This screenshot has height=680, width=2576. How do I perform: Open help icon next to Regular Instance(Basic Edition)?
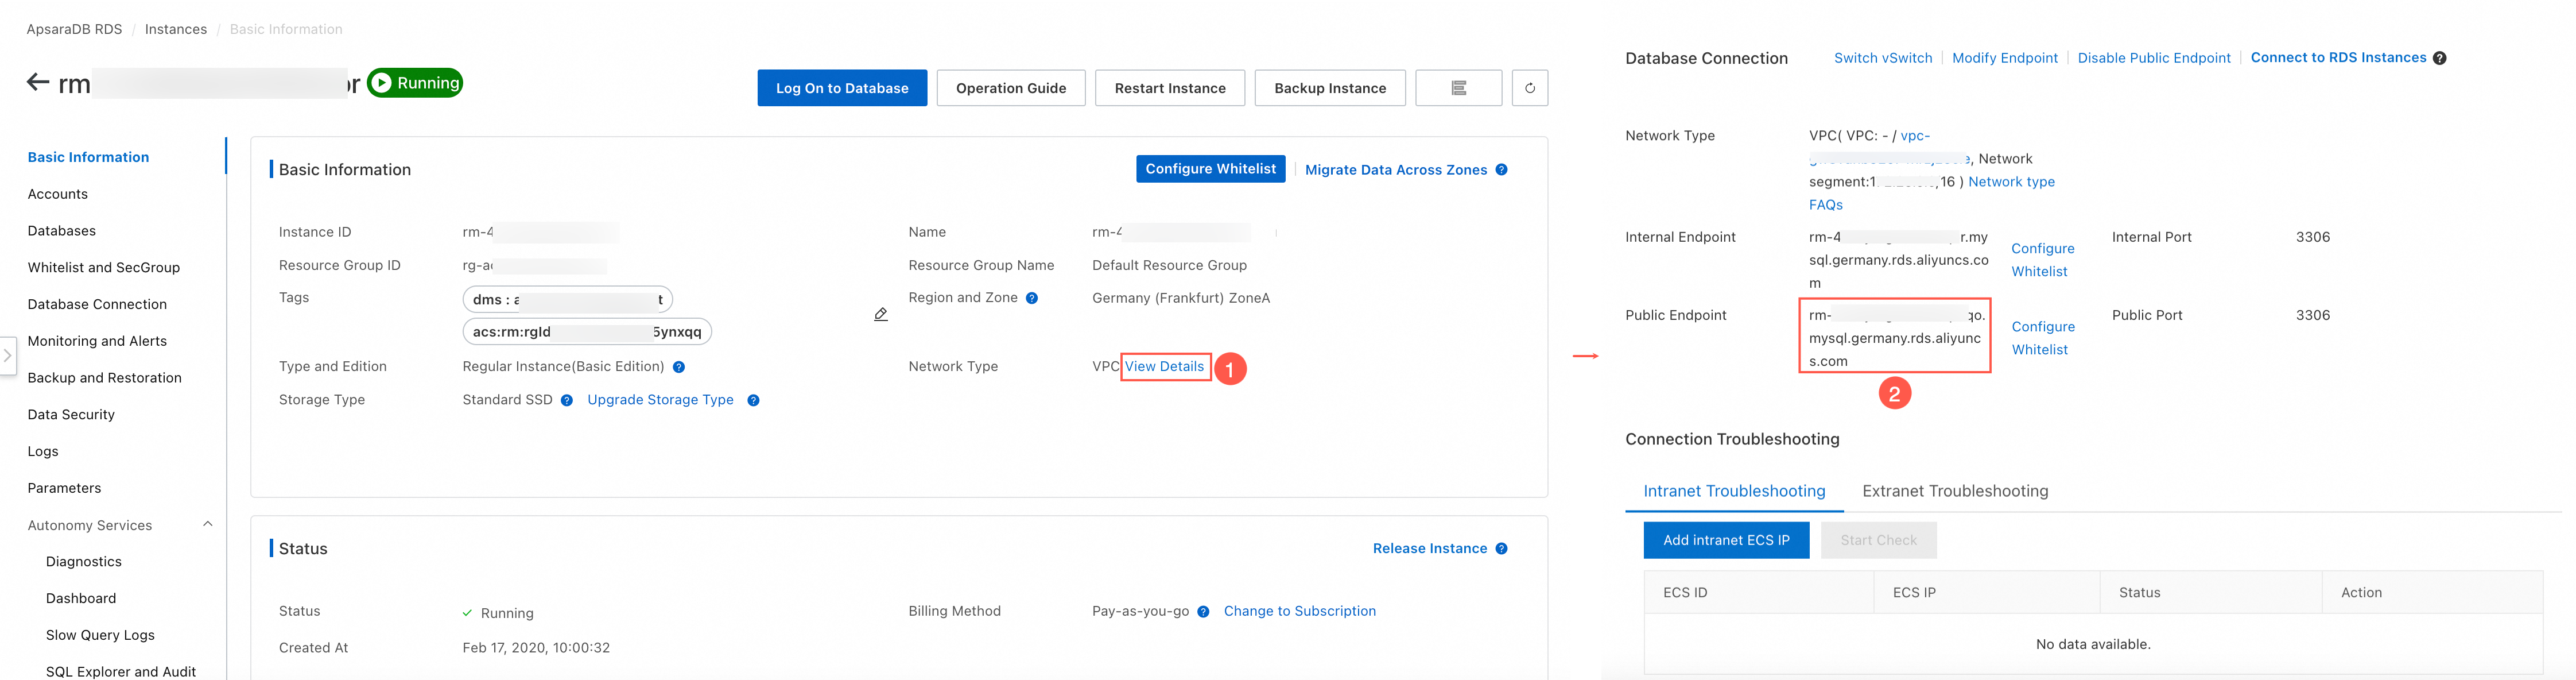(679, 367)
